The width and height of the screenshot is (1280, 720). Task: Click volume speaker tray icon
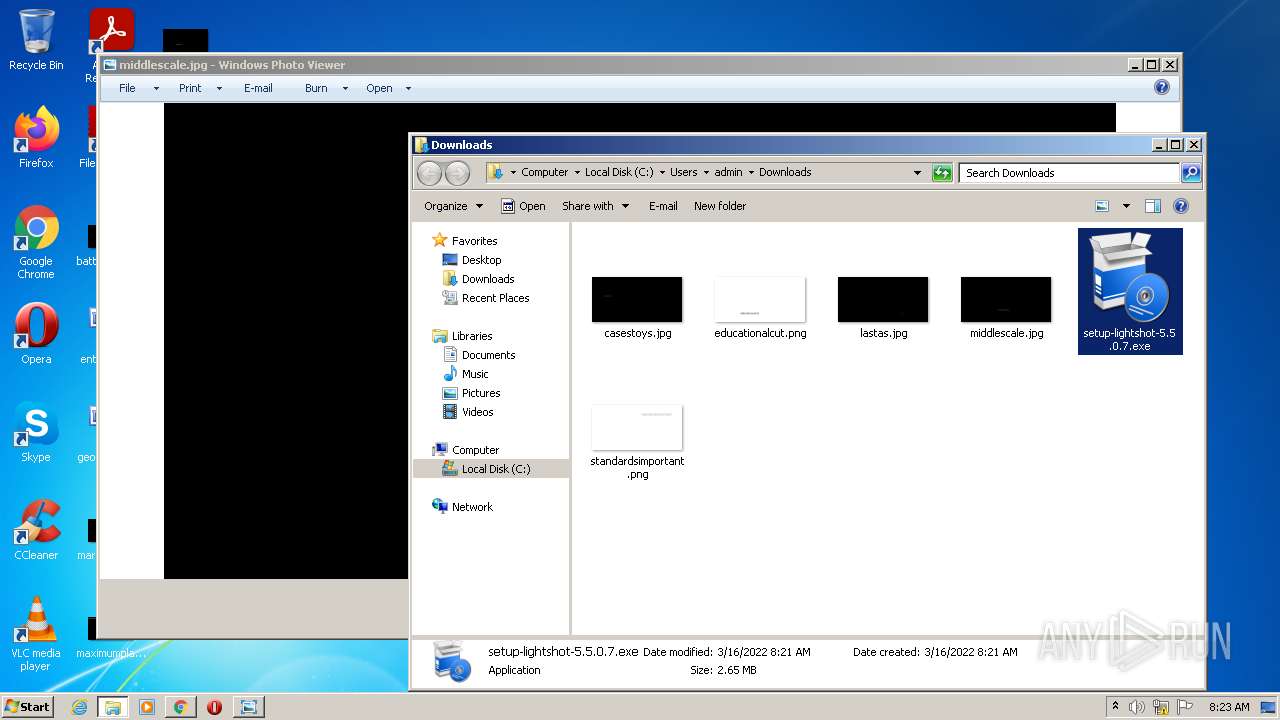(x=1136, y=707)
